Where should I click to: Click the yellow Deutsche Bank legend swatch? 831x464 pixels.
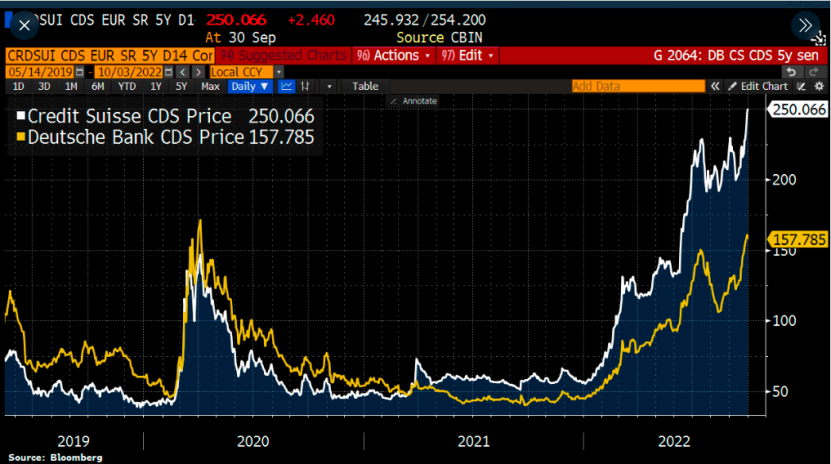click(21, 137)
